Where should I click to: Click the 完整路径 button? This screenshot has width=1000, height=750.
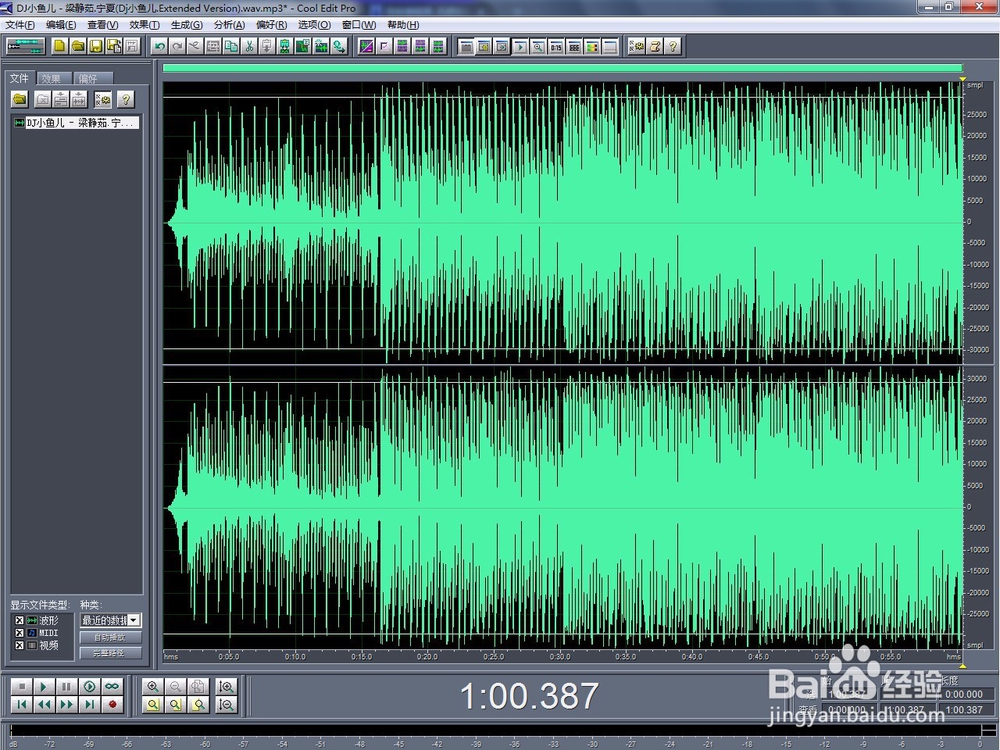110,653
